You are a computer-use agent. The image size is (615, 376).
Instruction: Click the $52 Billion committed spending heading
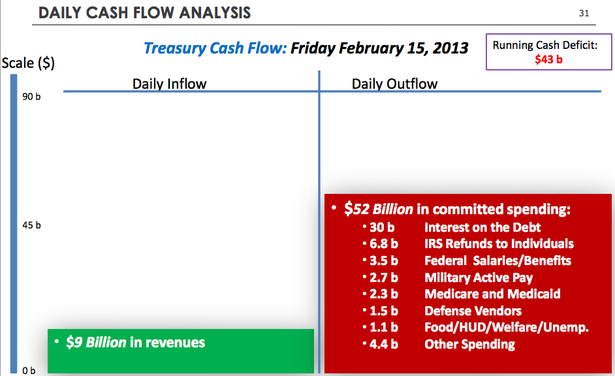coord(457,209)
